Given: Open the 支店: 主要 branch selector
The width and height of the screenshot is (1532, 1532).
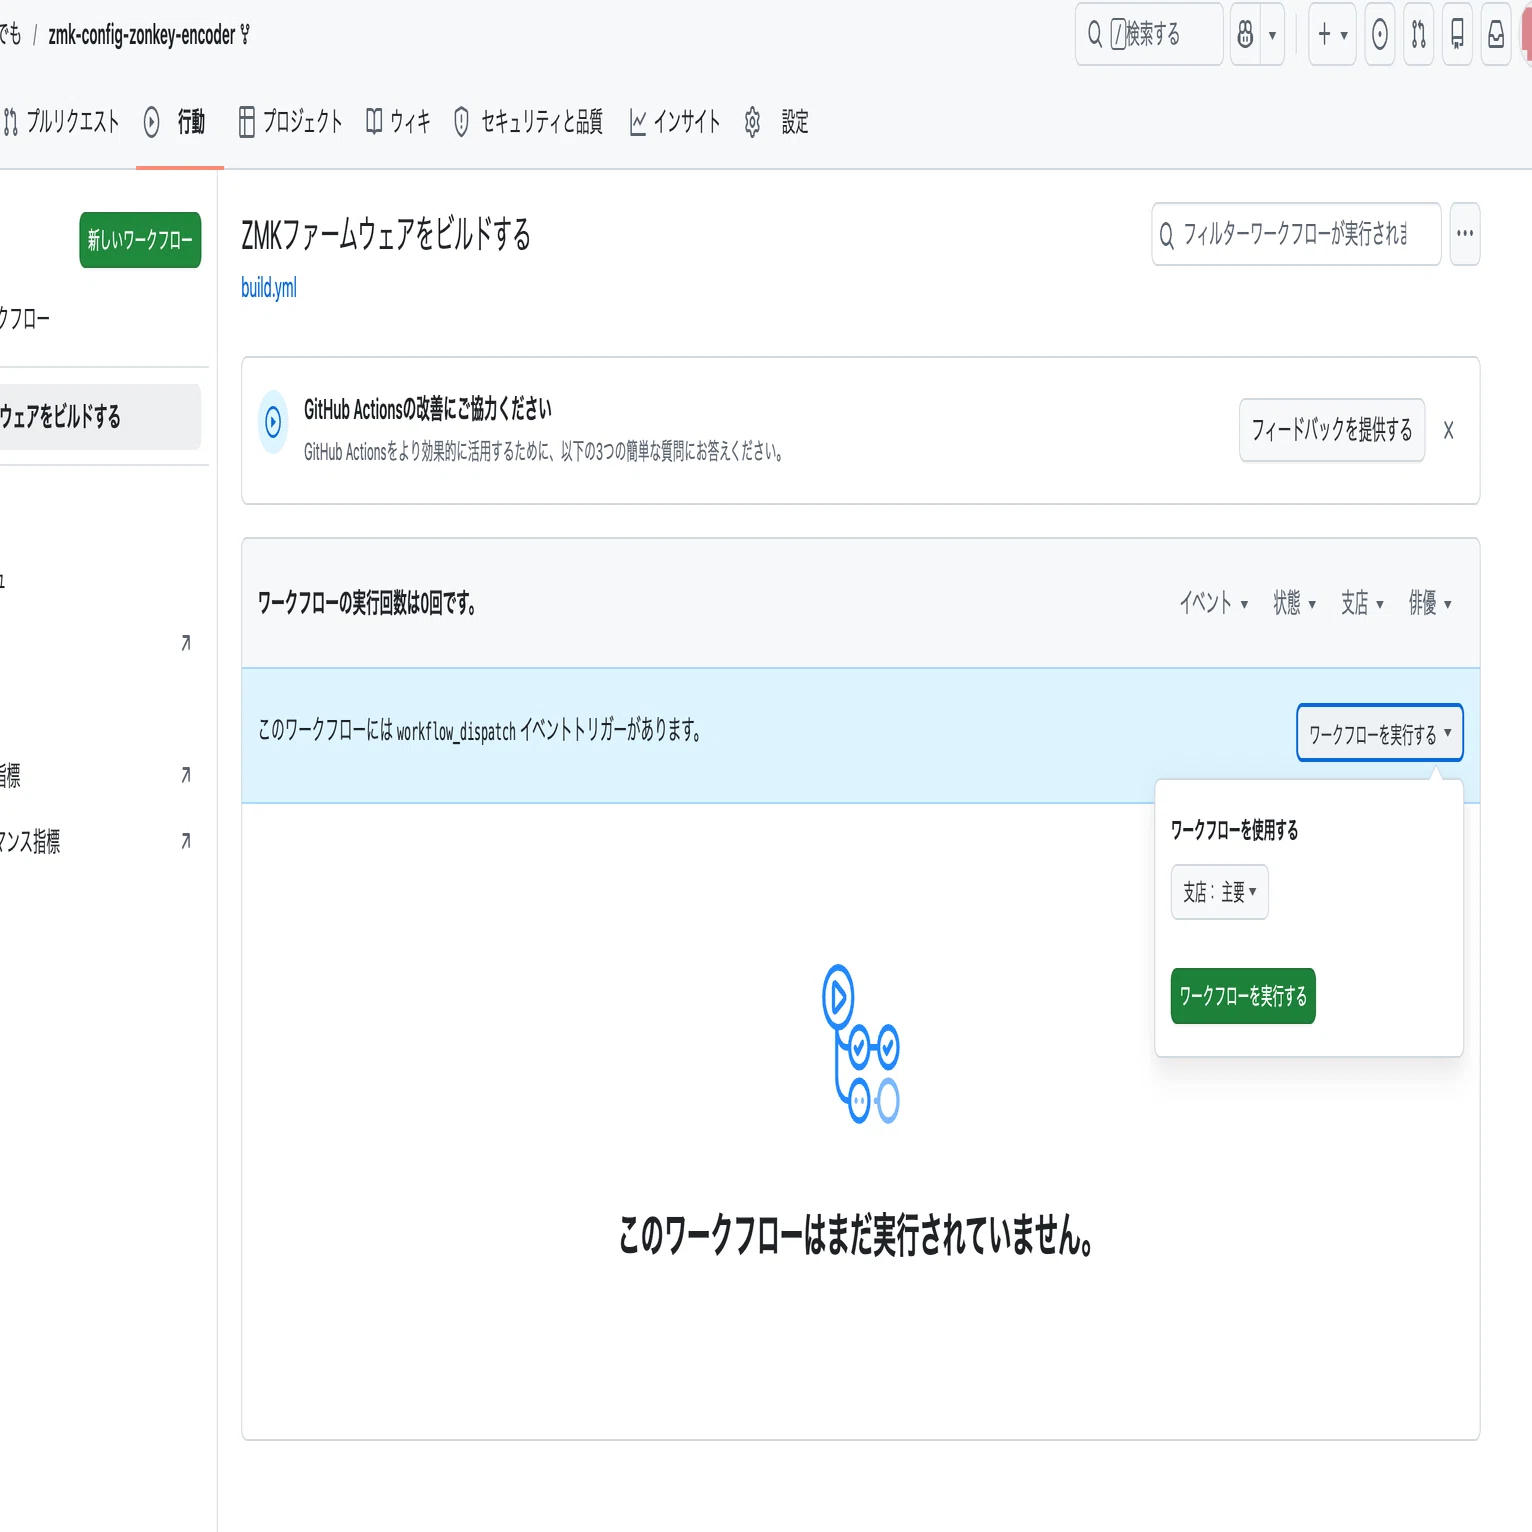Looking at the screenshot, I should coord(1220,892).
